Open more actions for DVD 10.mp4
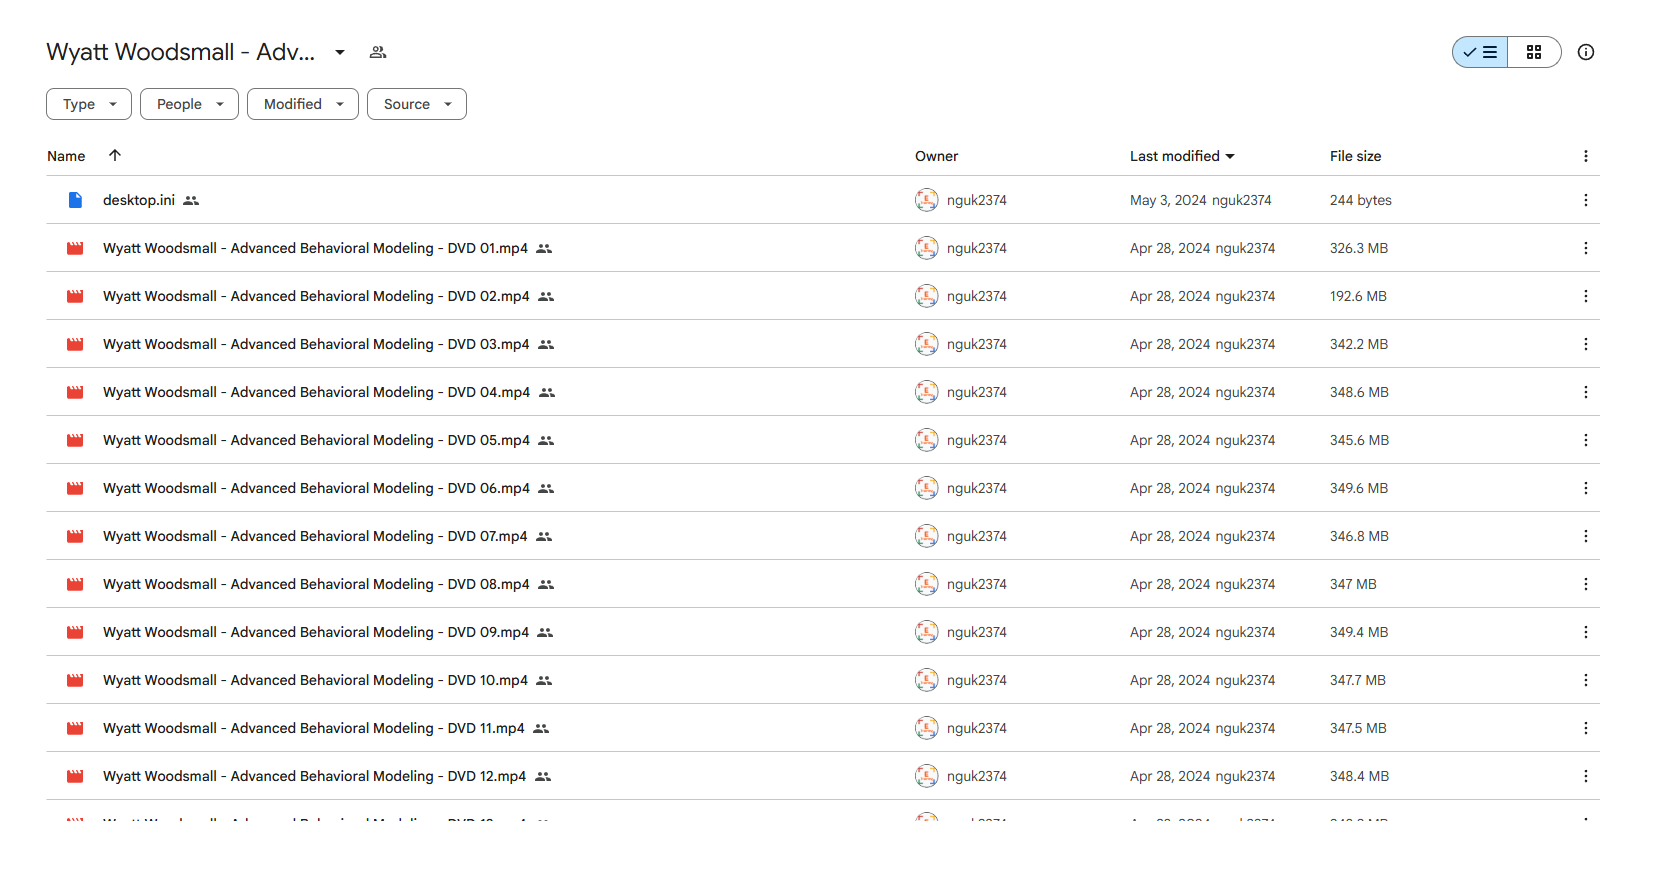This screenshot has width=1668, height=876. [x=1586, y=680]
